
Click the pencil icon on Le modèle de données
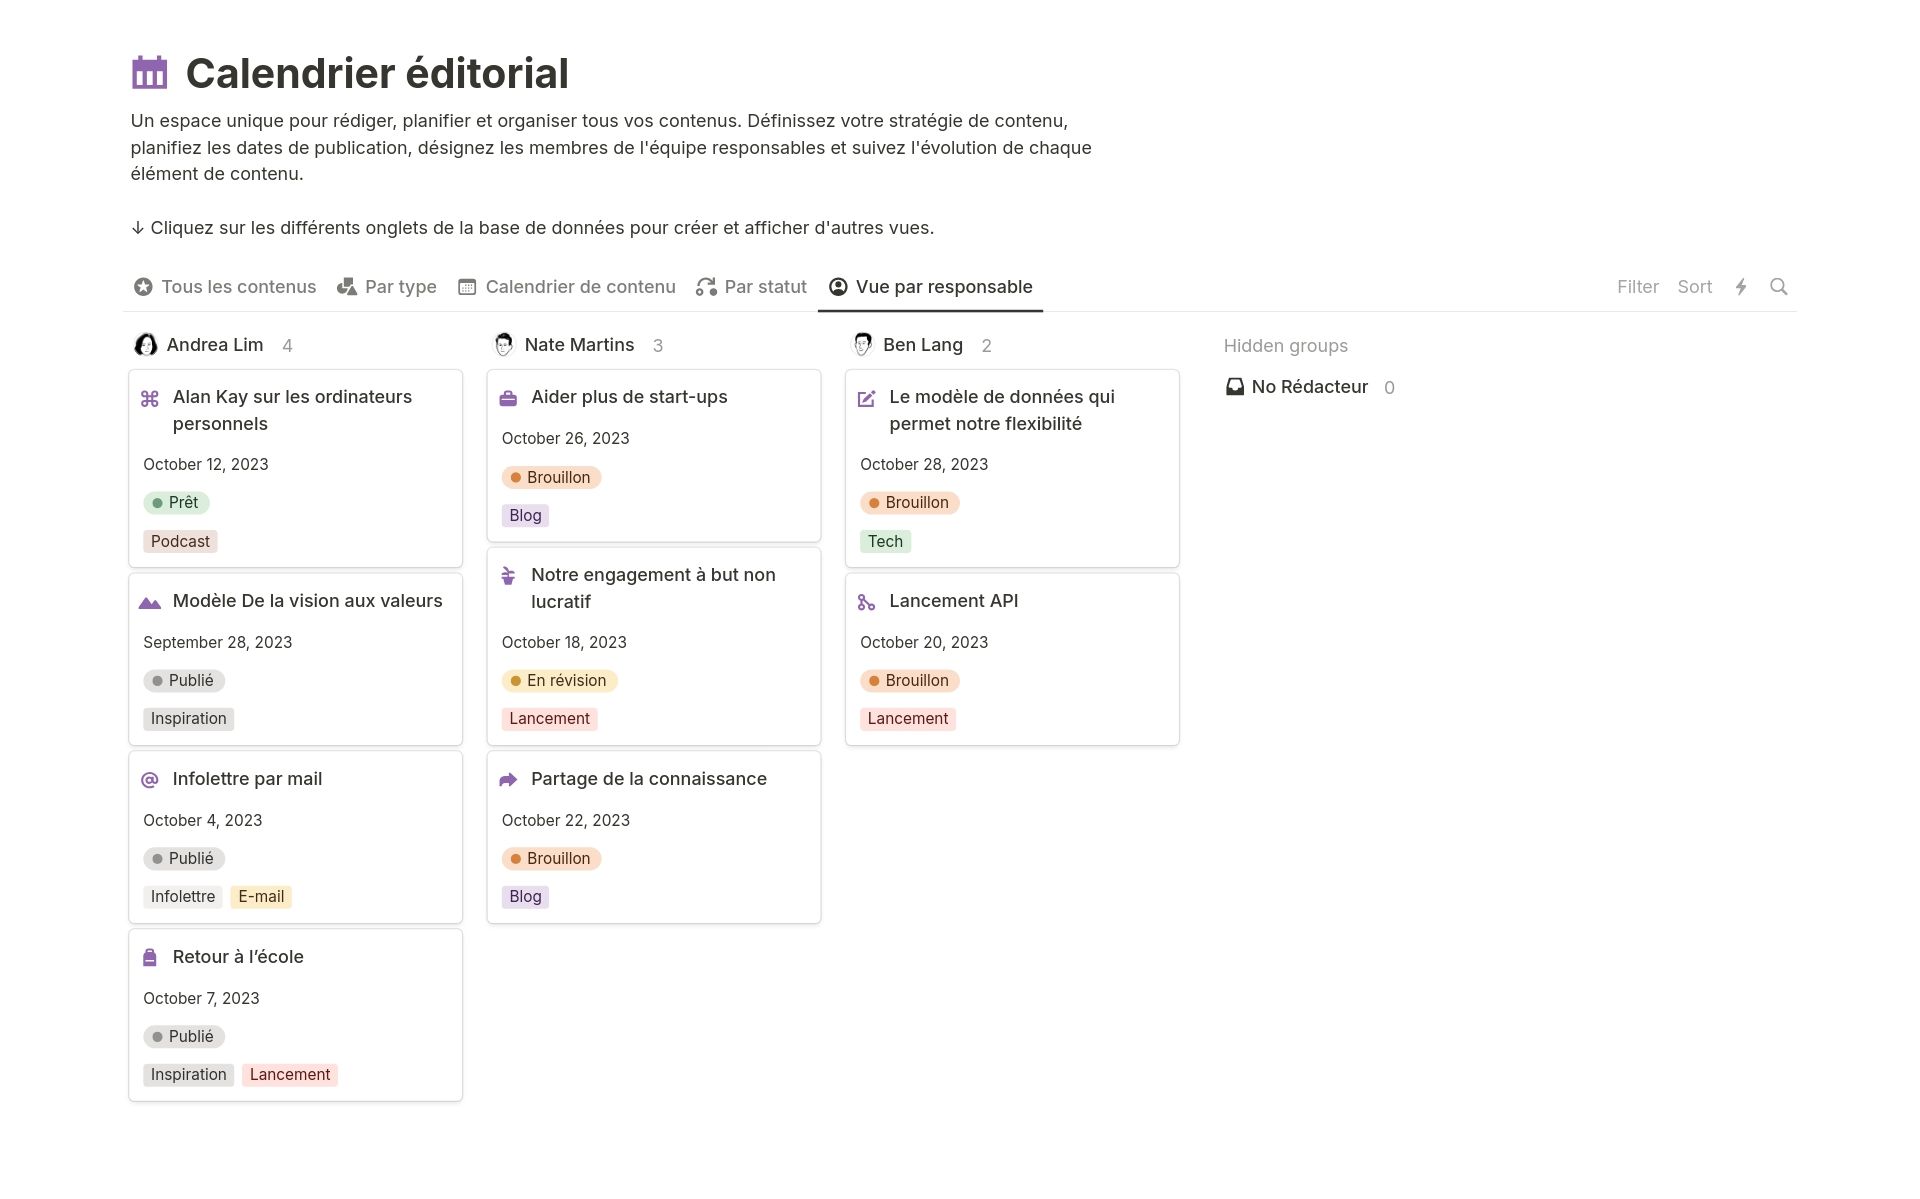tap(867, 398)
